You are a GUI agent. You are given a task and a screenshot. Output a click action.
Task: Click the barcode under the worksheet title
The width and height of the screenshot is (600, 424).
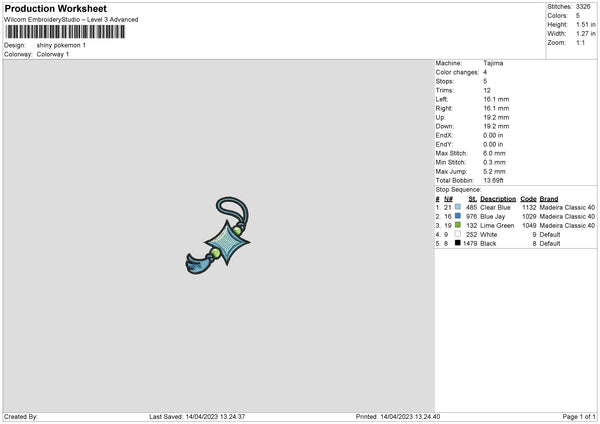65,32
